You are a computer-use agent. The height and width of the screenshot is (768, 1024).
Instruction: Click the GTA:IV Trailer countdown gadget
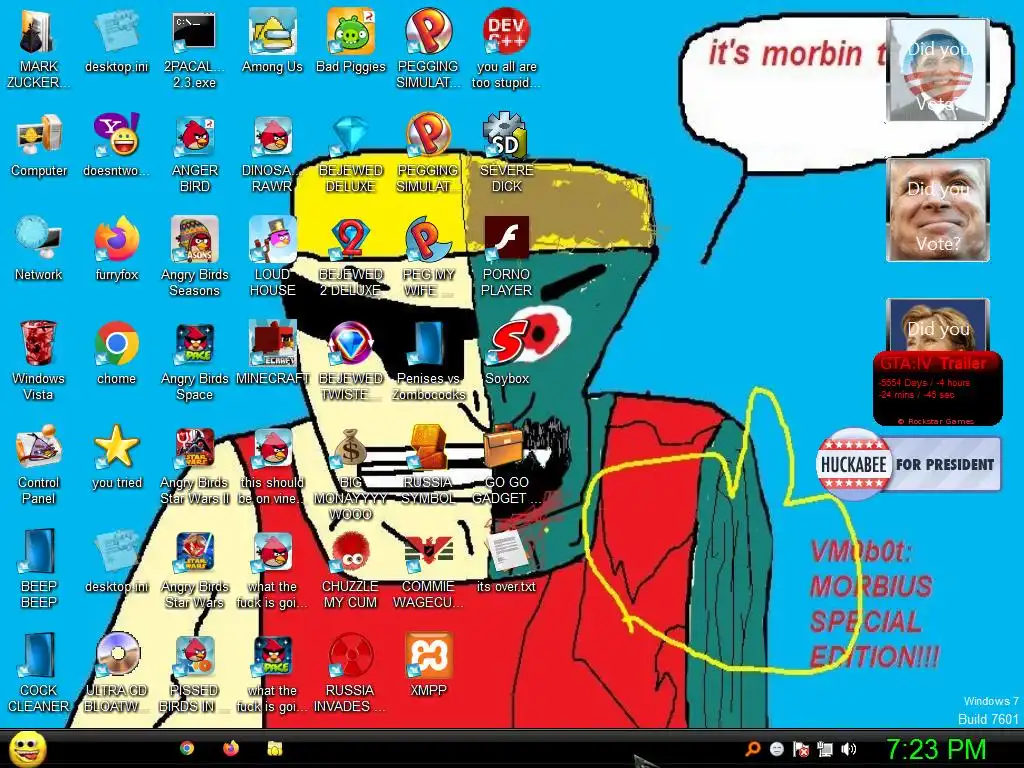(937, 388)
